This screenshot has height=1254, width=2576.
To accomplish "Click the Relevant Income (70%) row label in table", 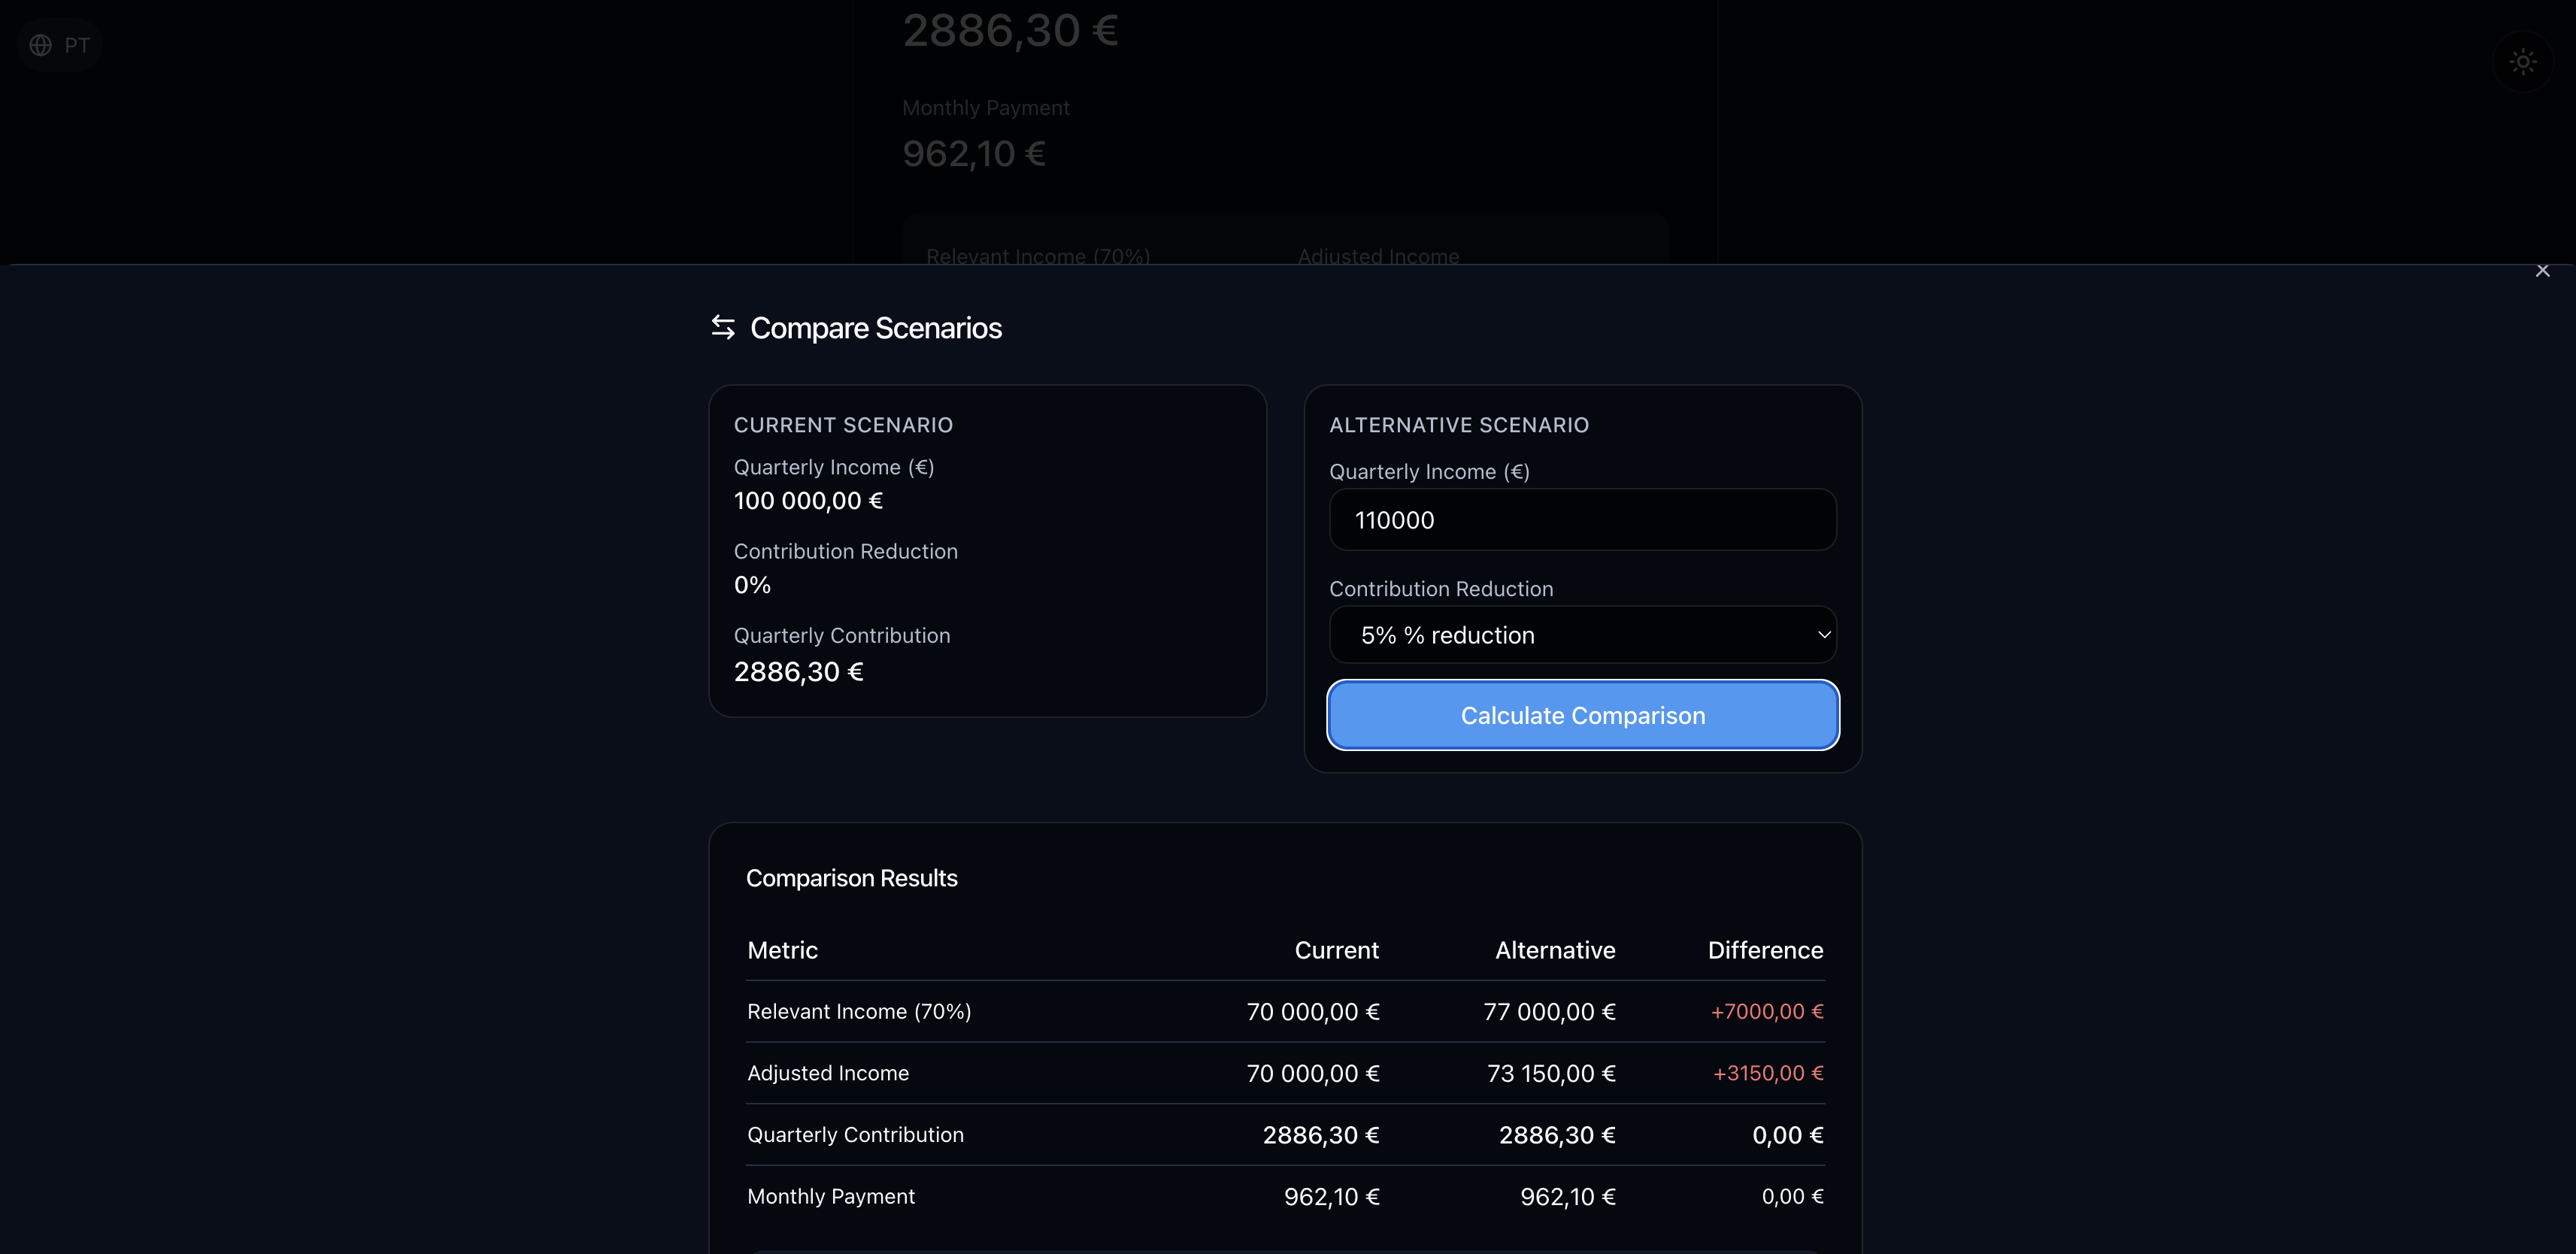I will pyautogui.click(x=859, y=1012).
